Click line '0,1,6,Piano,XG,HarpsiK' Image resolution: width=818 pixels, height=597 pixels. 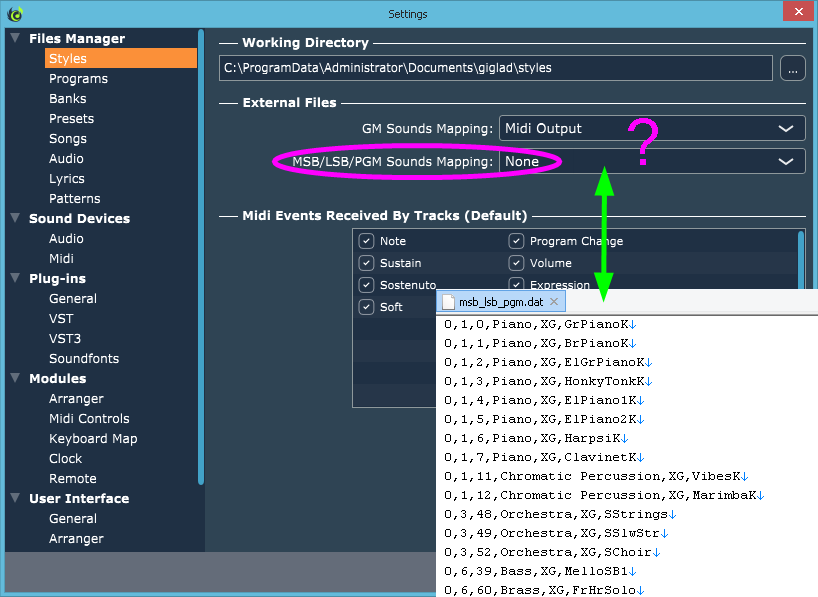tap(536, 438)
